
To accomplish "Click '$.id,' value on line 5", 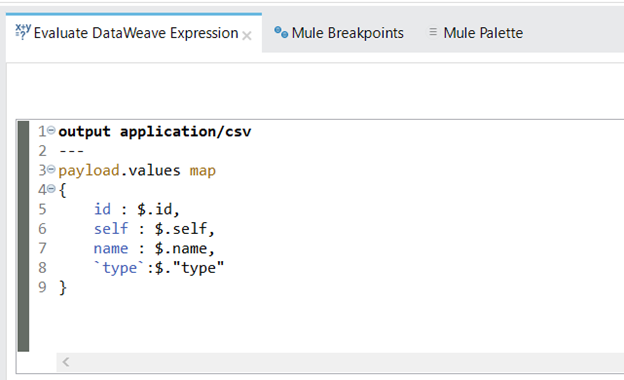I will click(158, 209).
